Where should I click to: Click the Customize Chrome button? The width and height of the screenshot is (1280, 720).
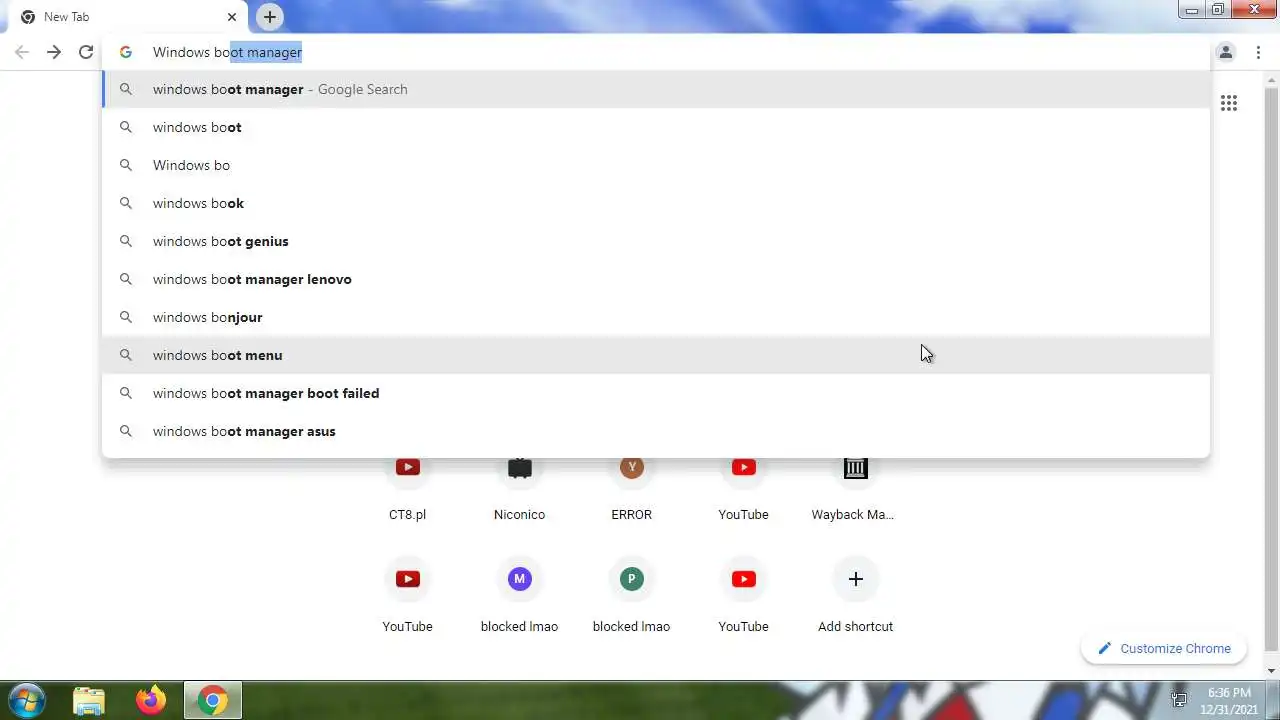[x=1164, y=648]
